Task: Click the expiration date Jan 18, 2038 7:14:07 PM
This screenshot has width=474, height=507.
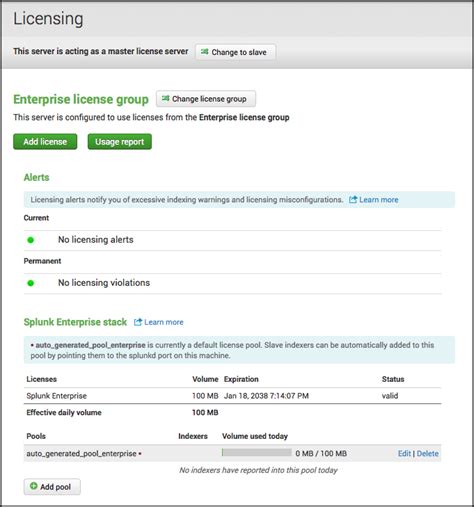Action: click(x=266, y=396)
